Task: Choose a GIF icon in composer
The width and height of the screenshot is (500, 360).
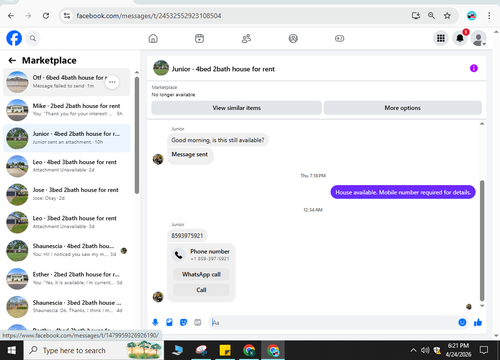Action: [198, 322]
